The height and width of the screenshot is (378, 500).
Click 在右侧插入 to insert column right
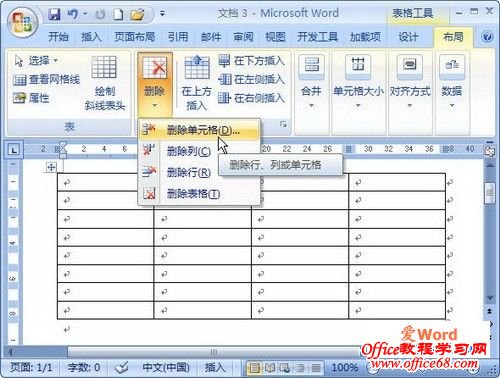pos(251,98)
